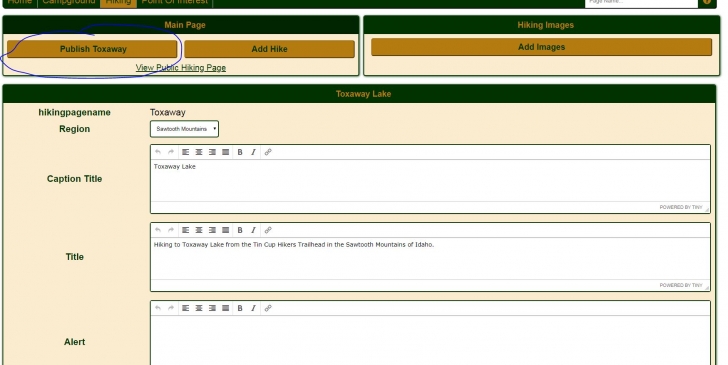The image size is (728, 365).
Task: Undo in the Title editor toolbar
Action: tap(158, 230)
